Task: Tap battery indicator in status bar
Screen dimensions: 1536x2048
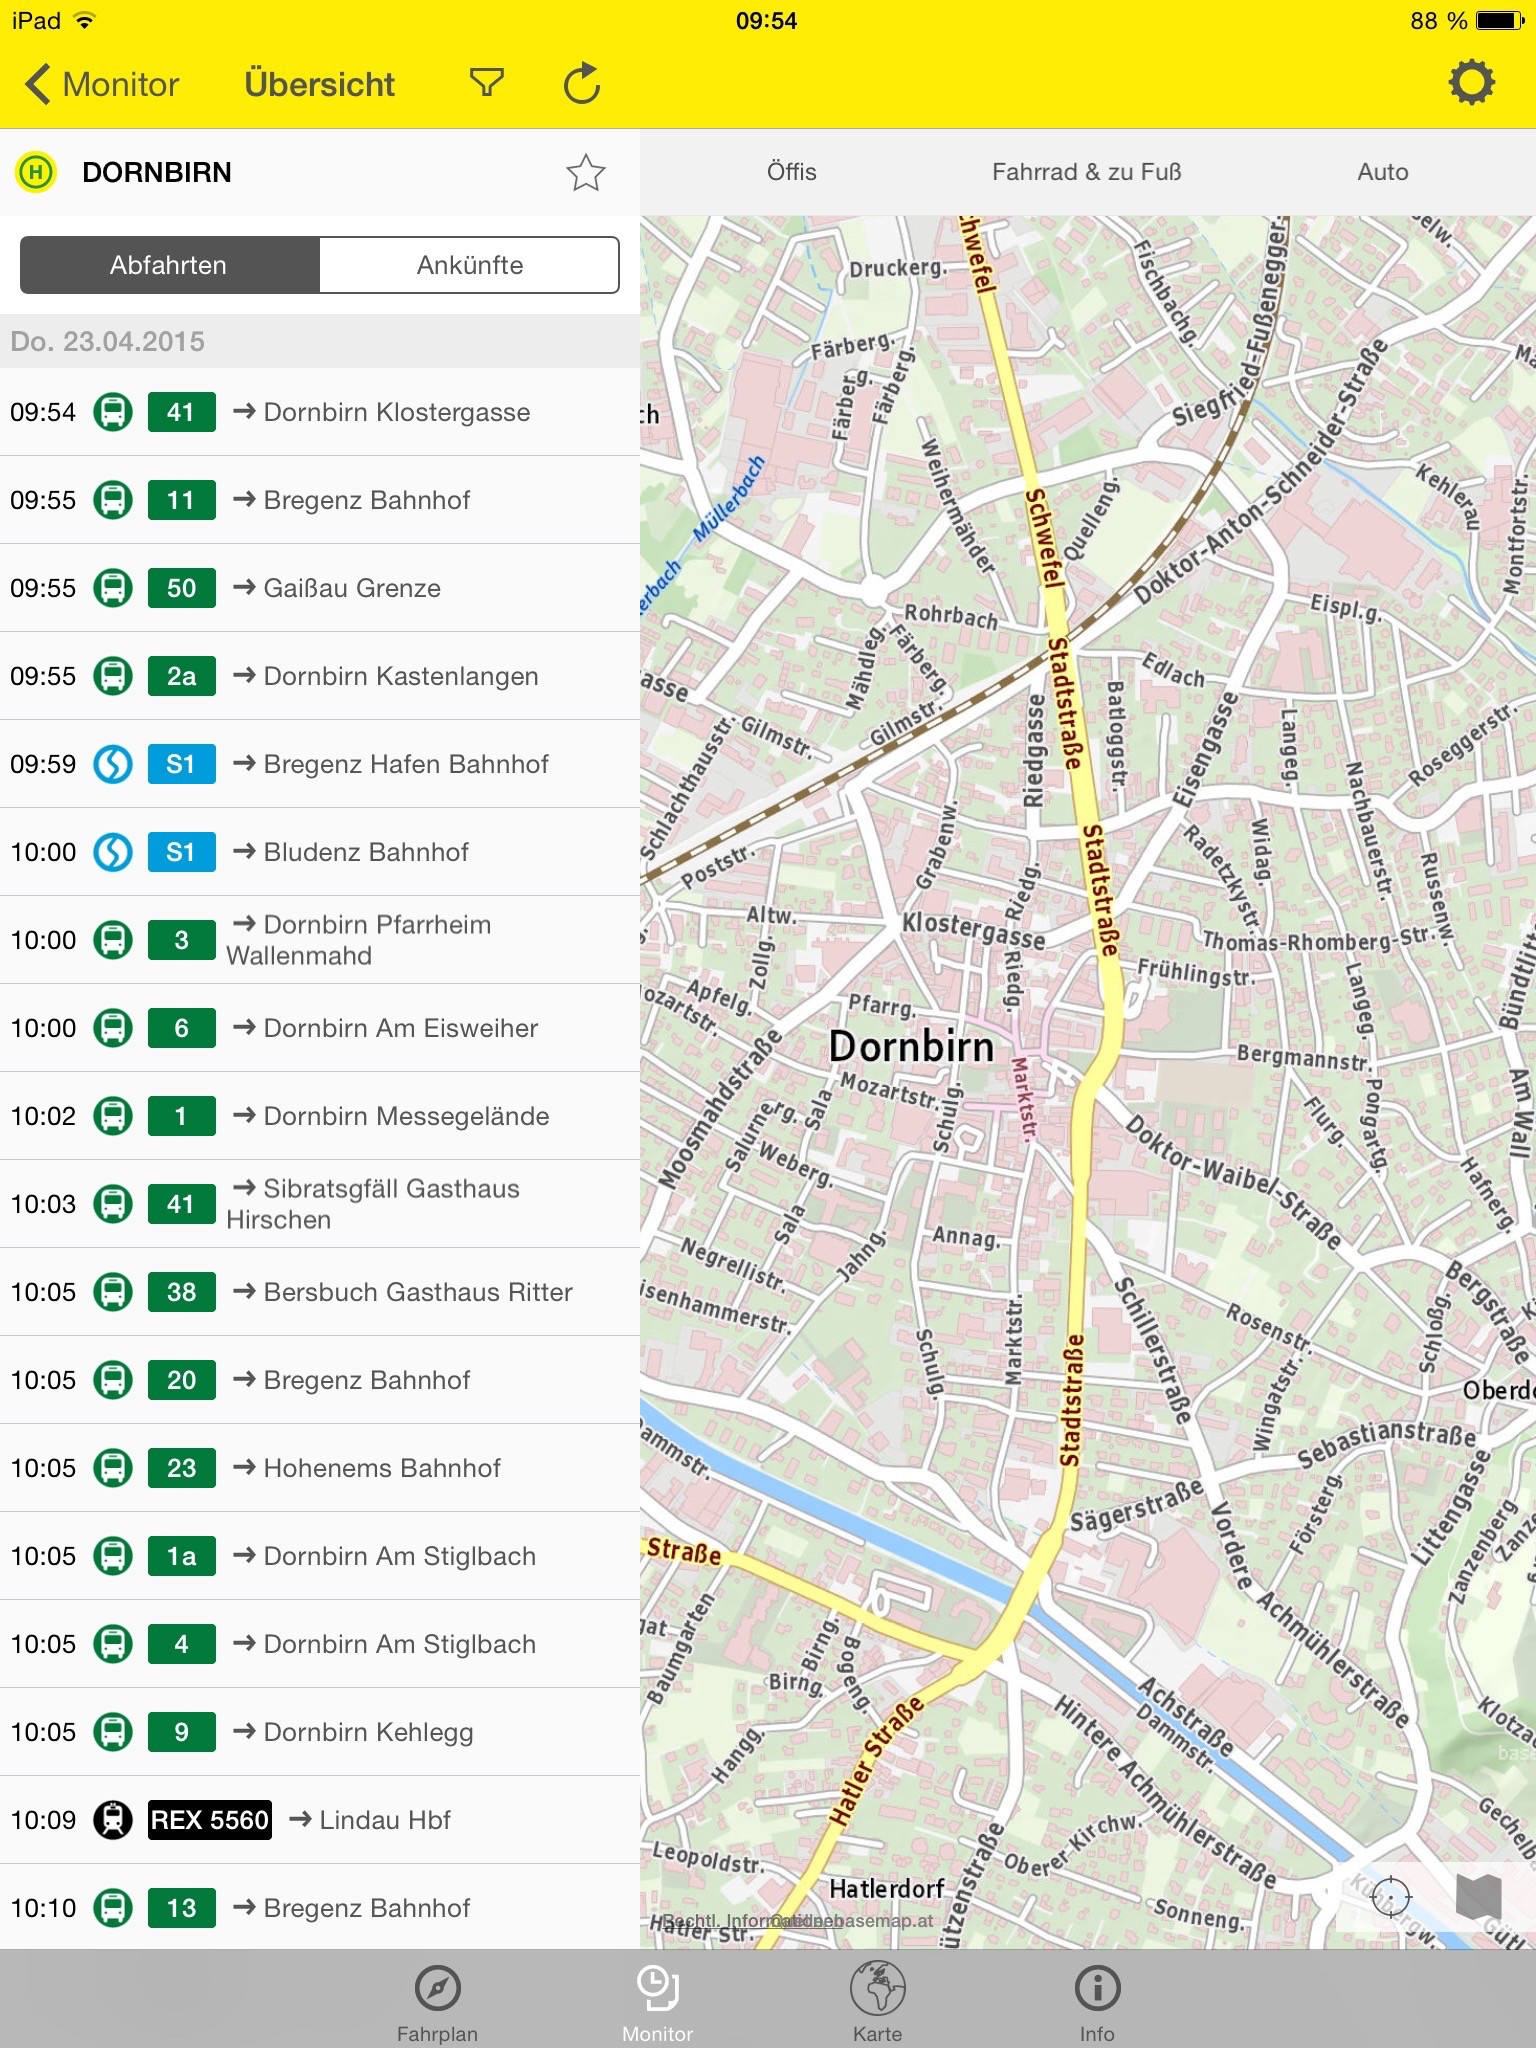Action: (x=1500, y=21)
